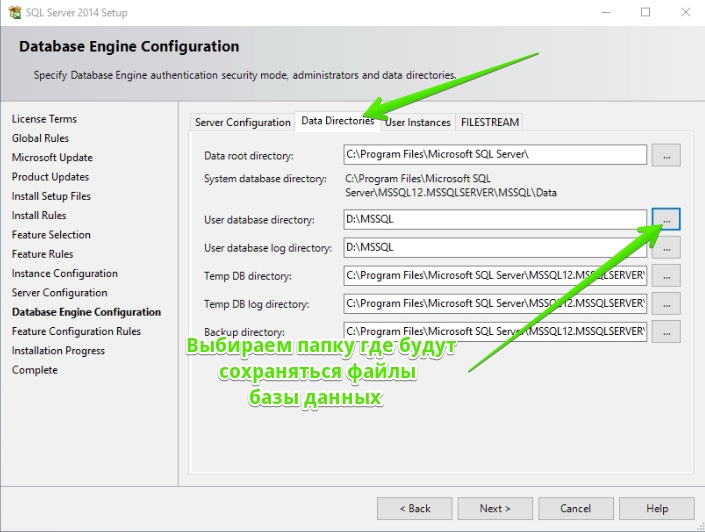Select the FILESTREAM tab
705x532 pixels.
(490, 122)
